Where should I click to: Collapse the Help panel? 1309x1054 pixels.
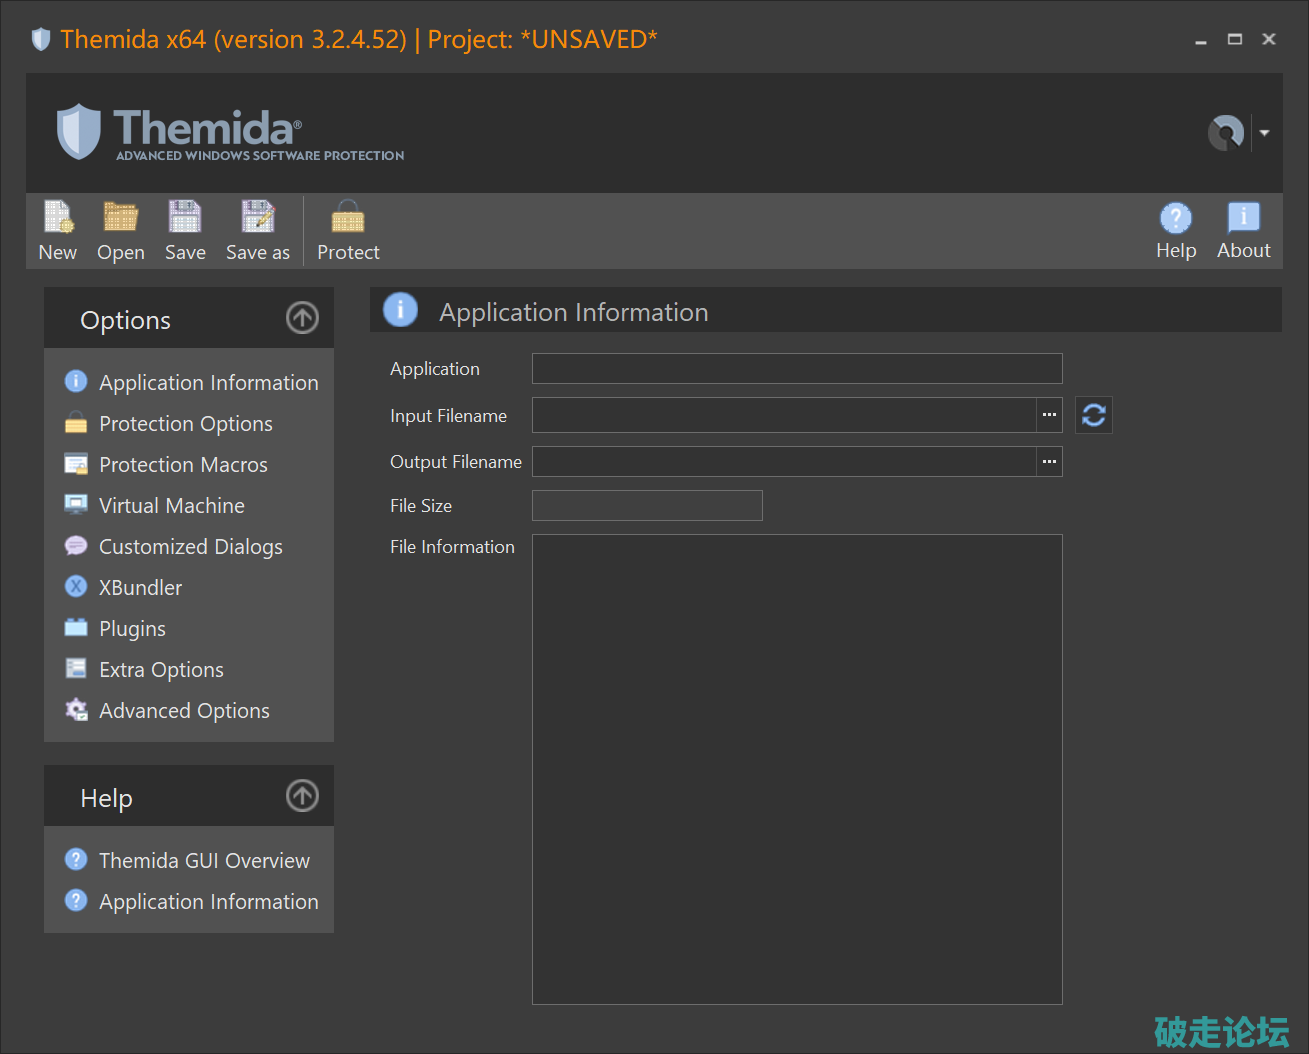click(x=302, y=796)
